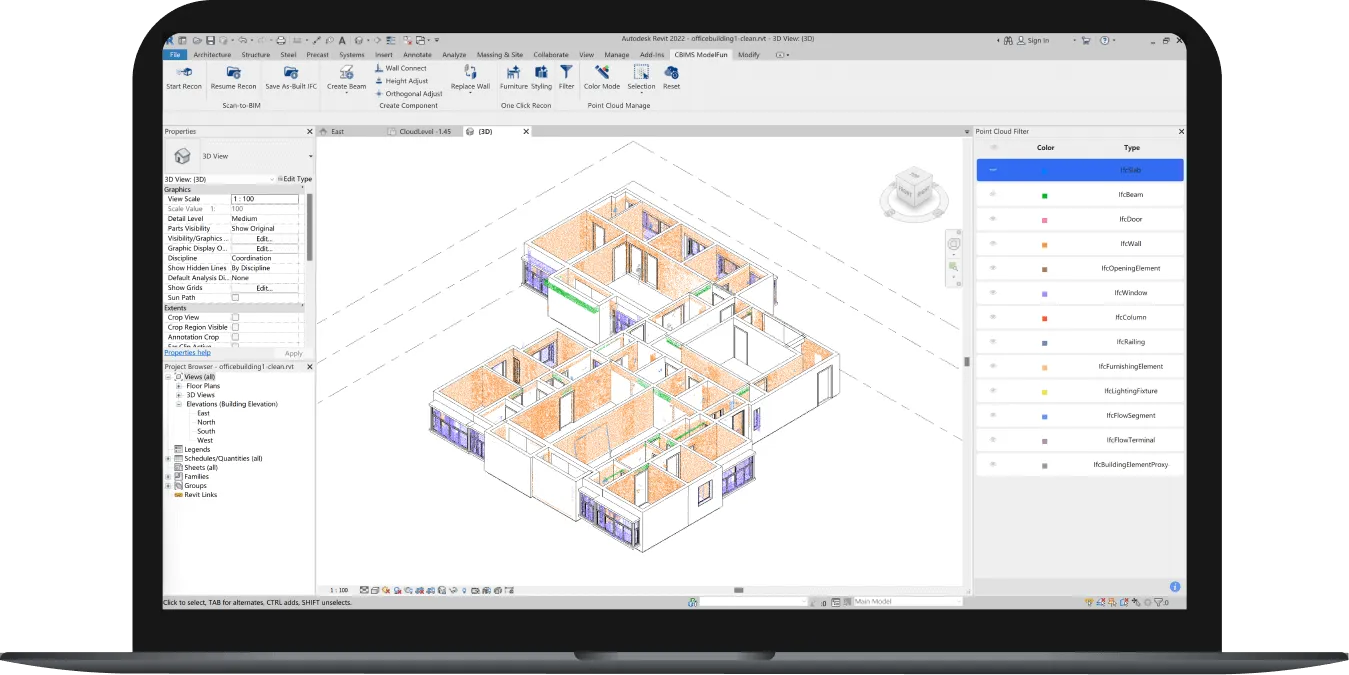Enable the Sun Path checkbox

point(236,298)
